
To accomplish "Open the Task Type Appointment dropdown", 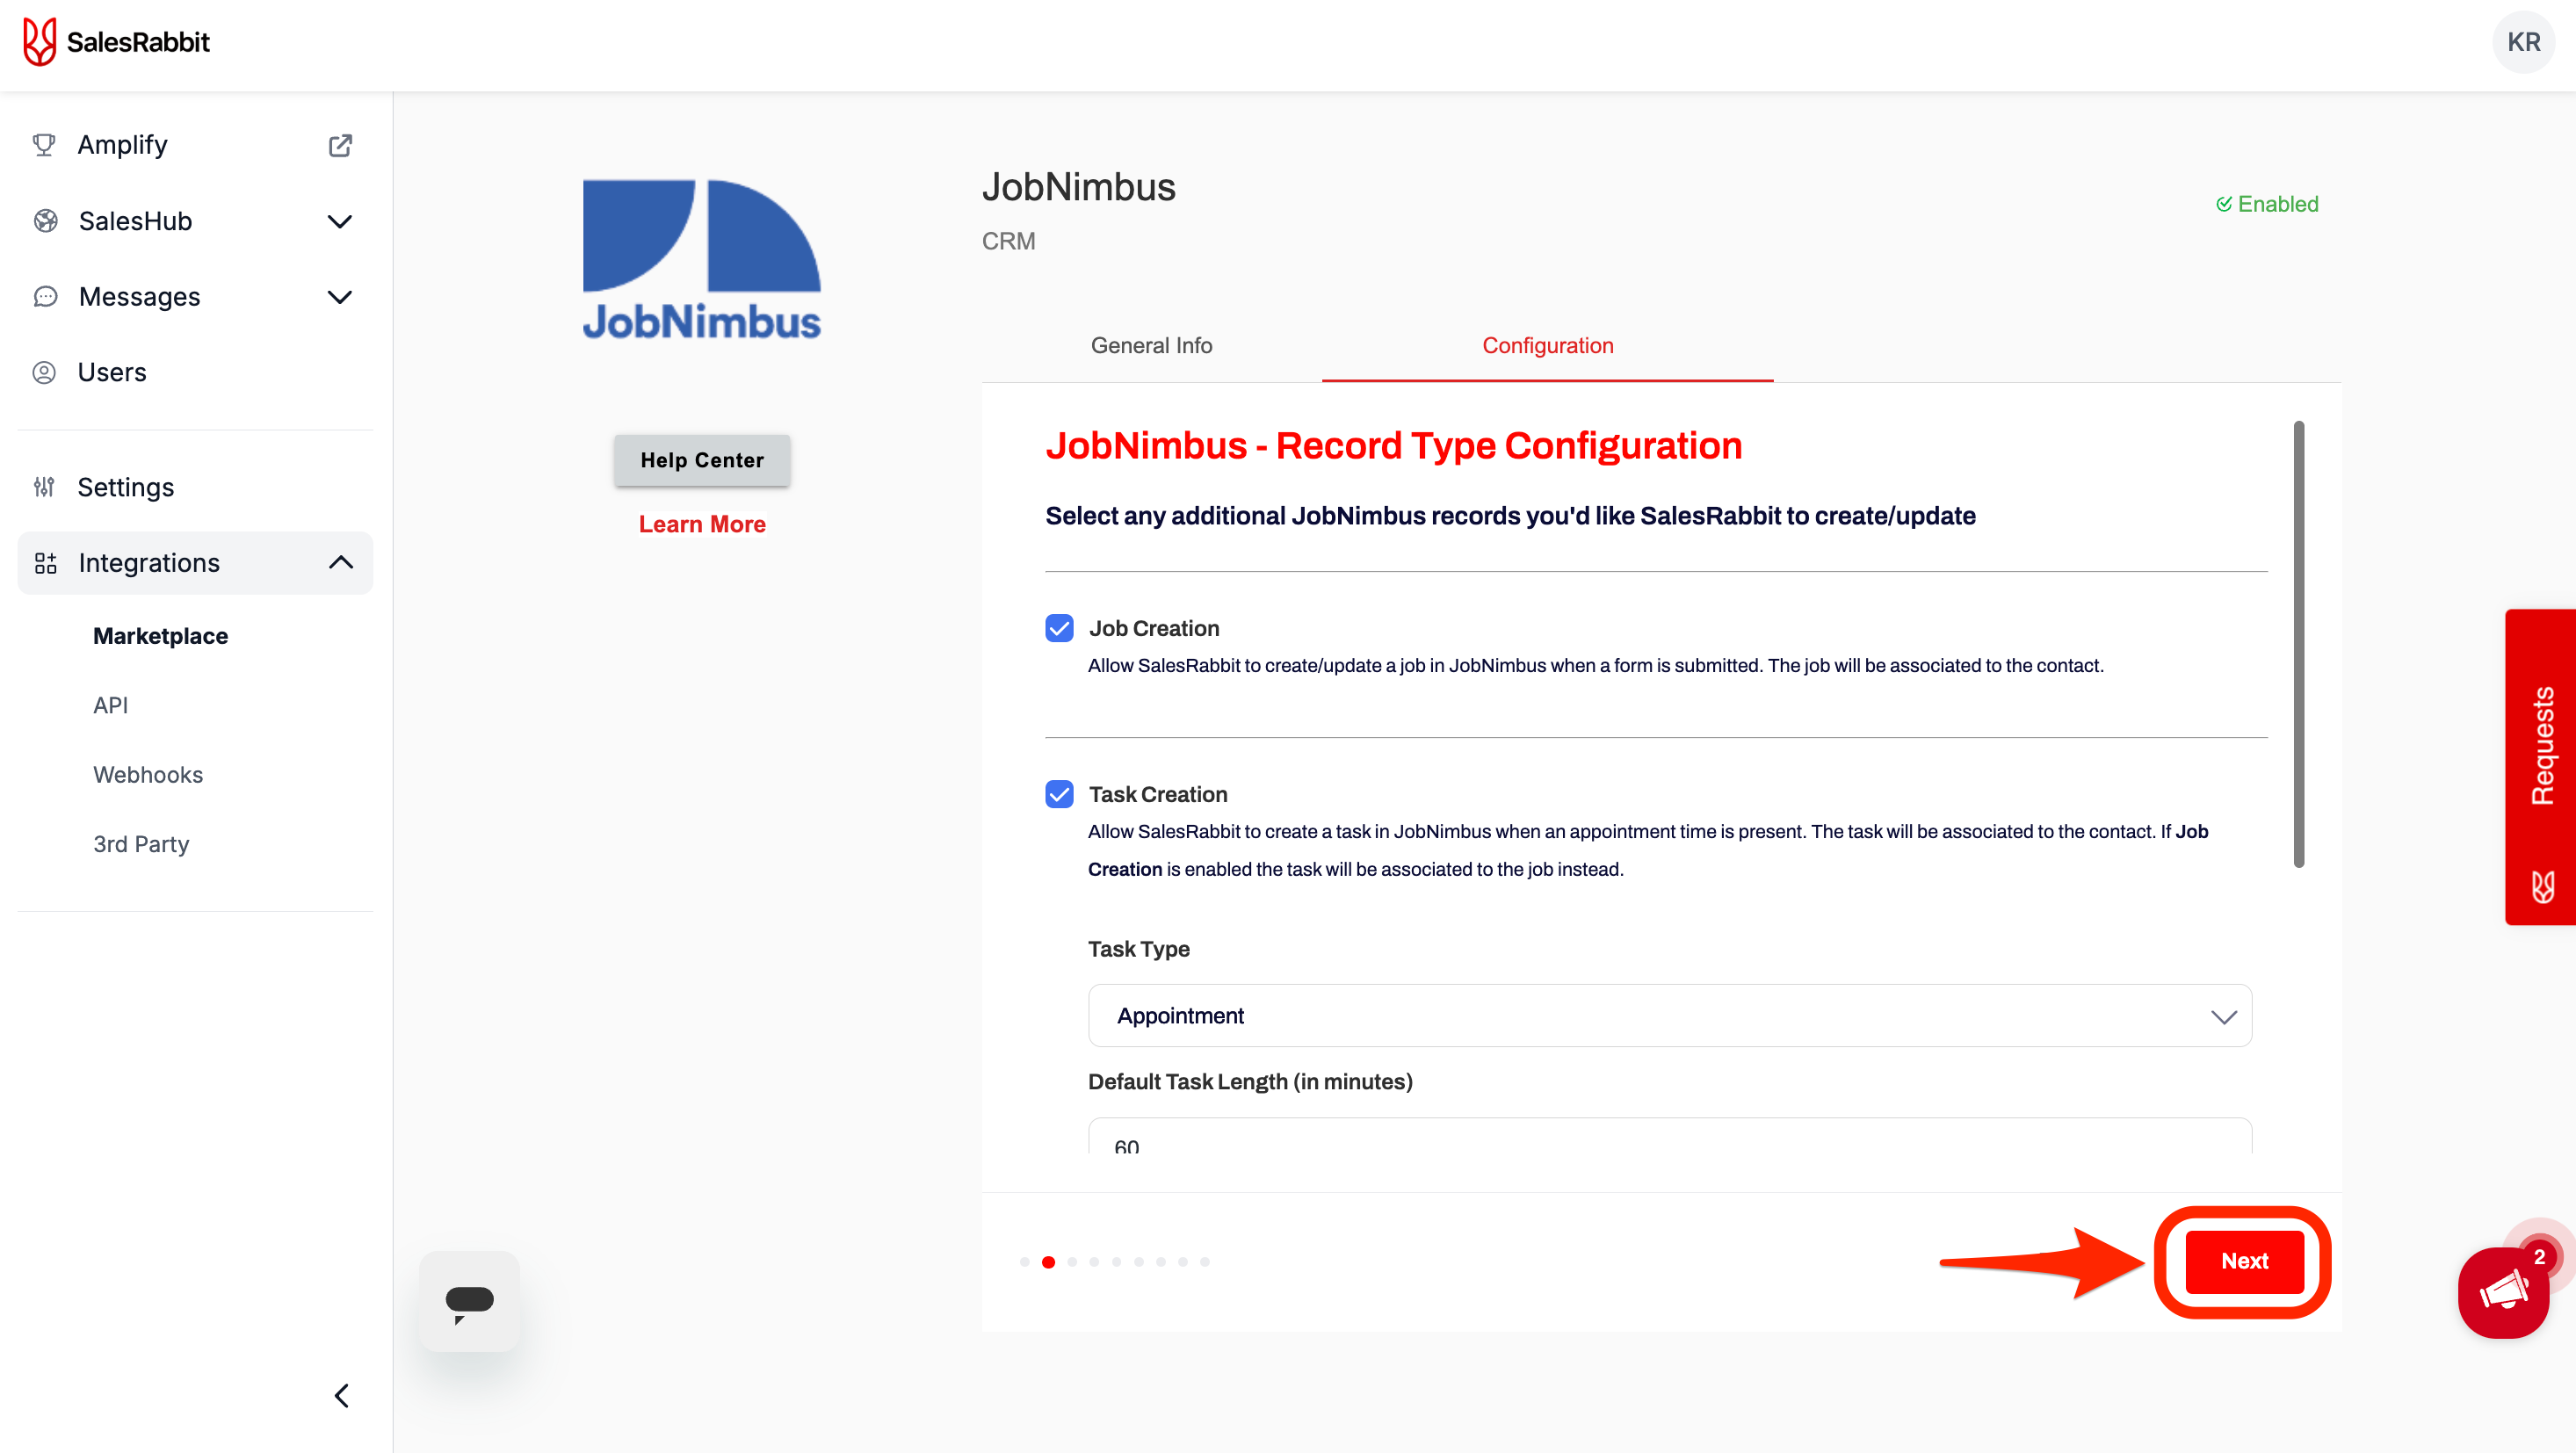I will (x=1669, y=1016).
